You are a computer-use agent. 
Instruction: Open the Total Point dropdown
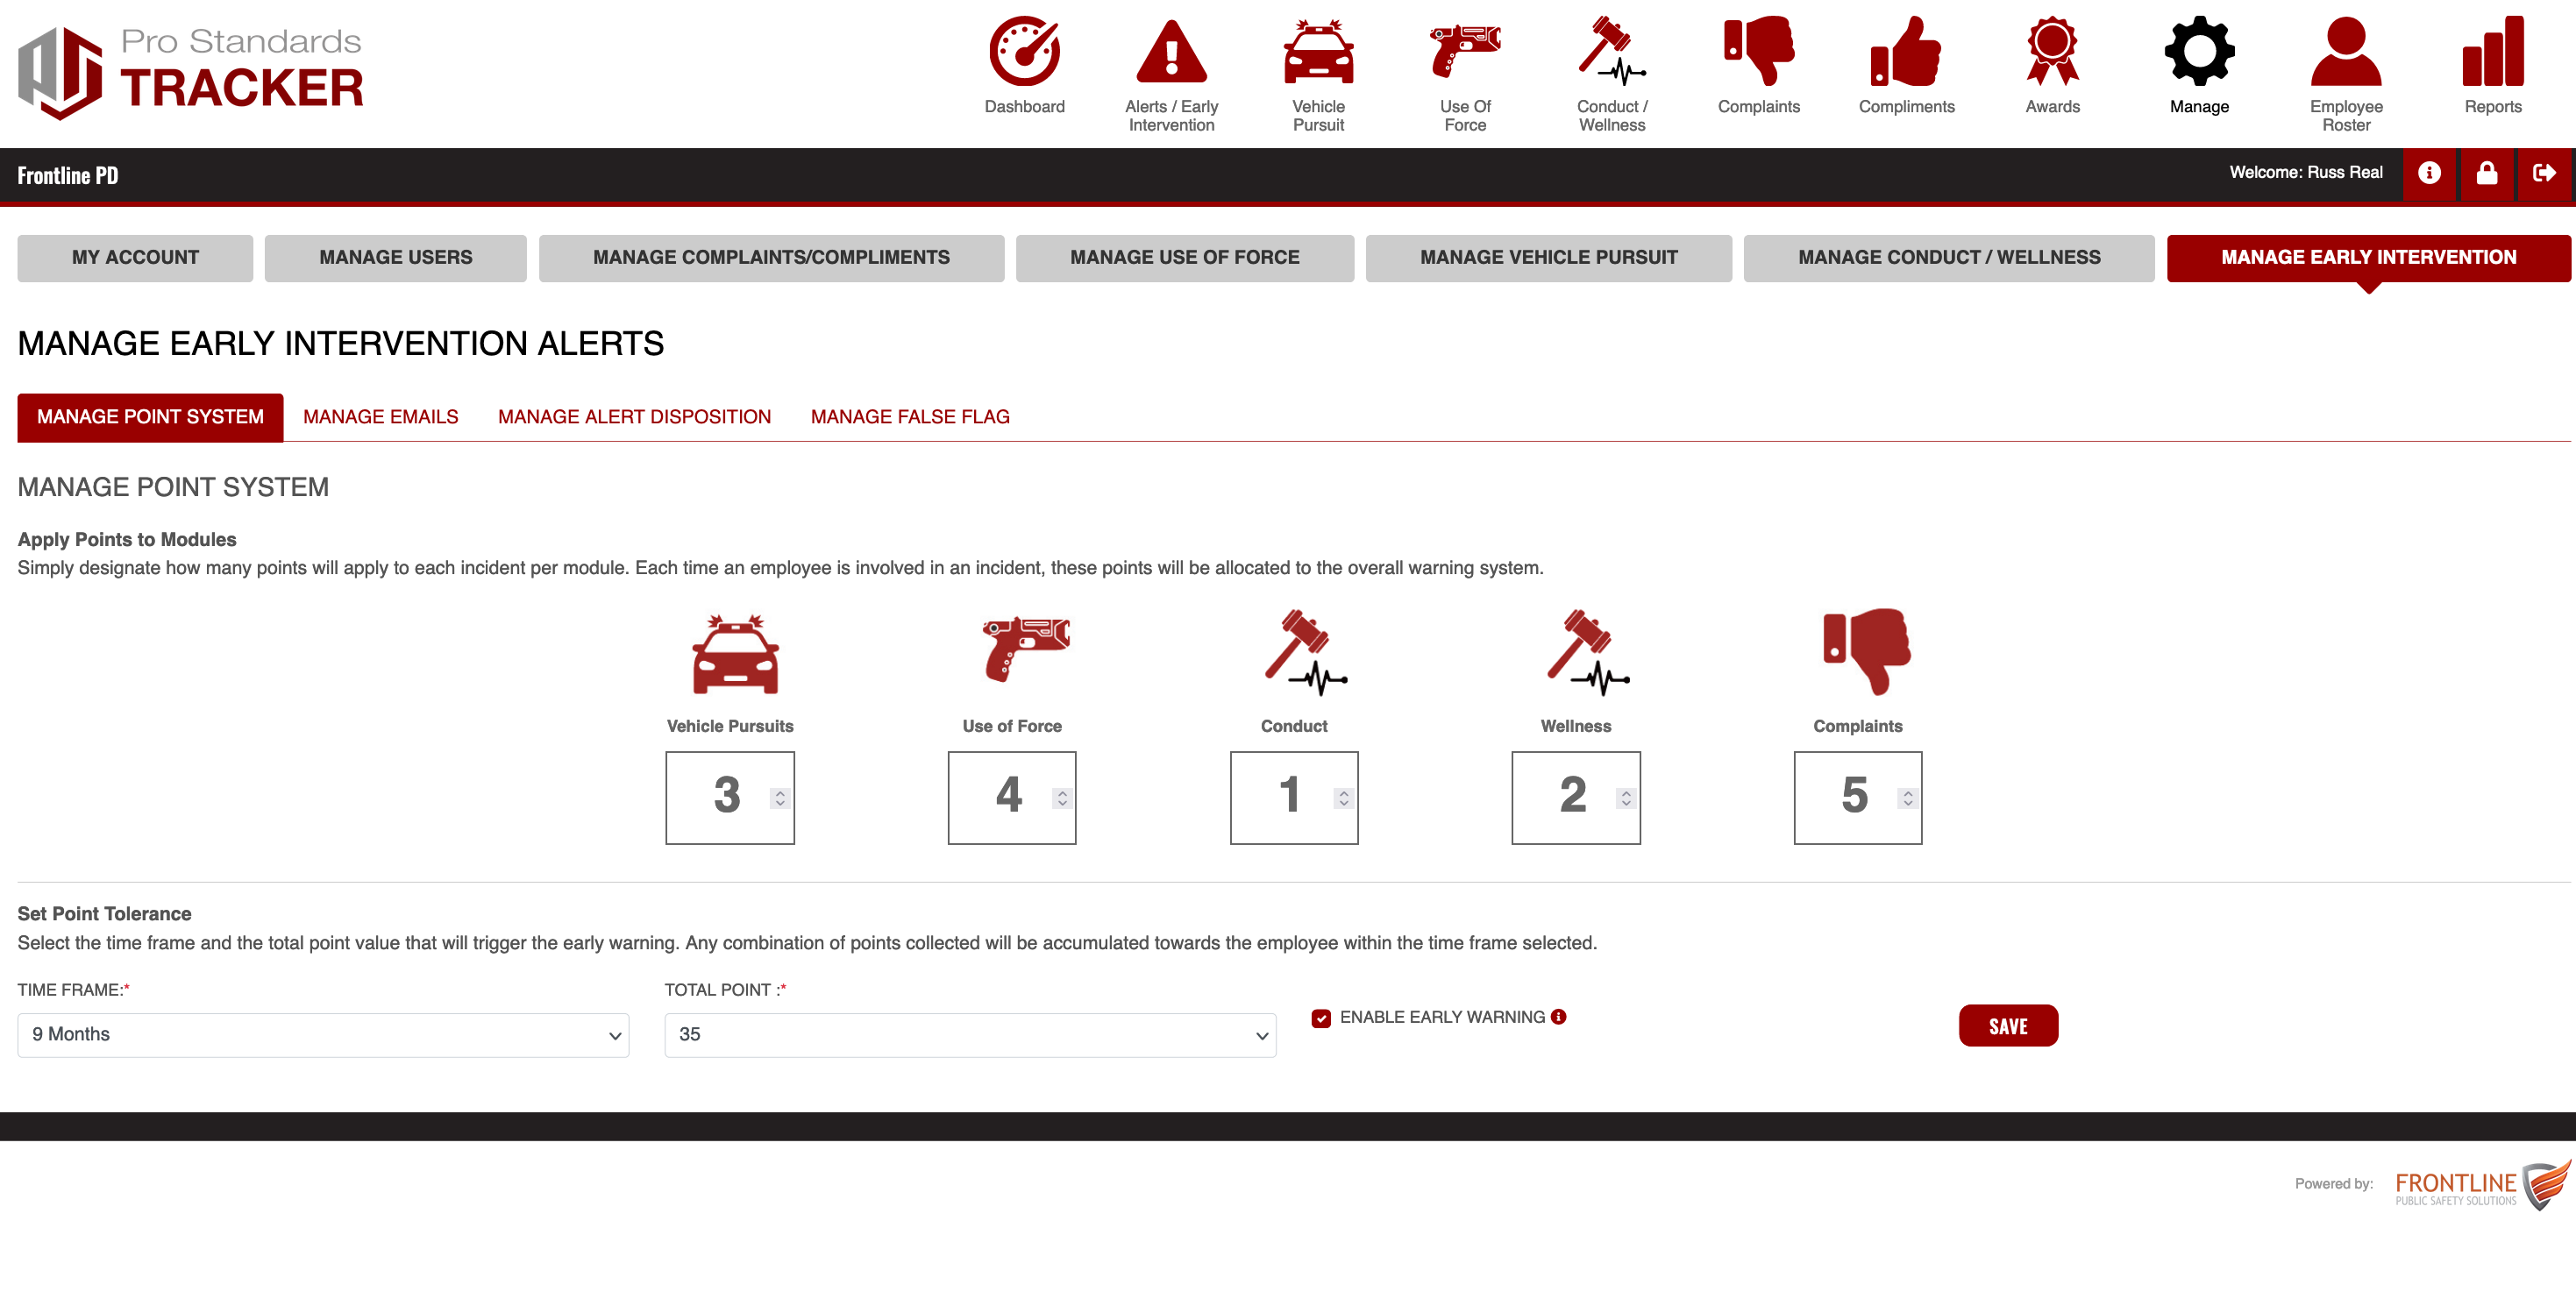(970, 1035)
